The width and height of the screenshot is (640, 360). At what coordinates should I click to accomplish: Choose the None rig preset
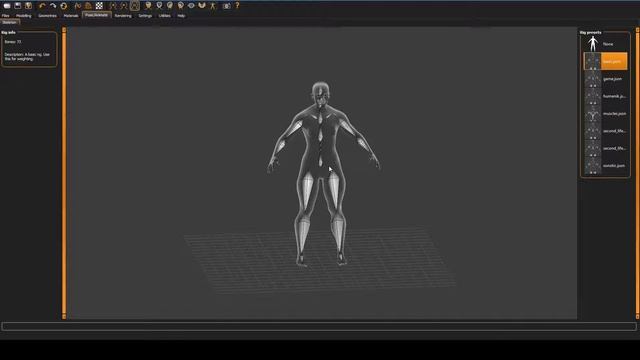606,44
